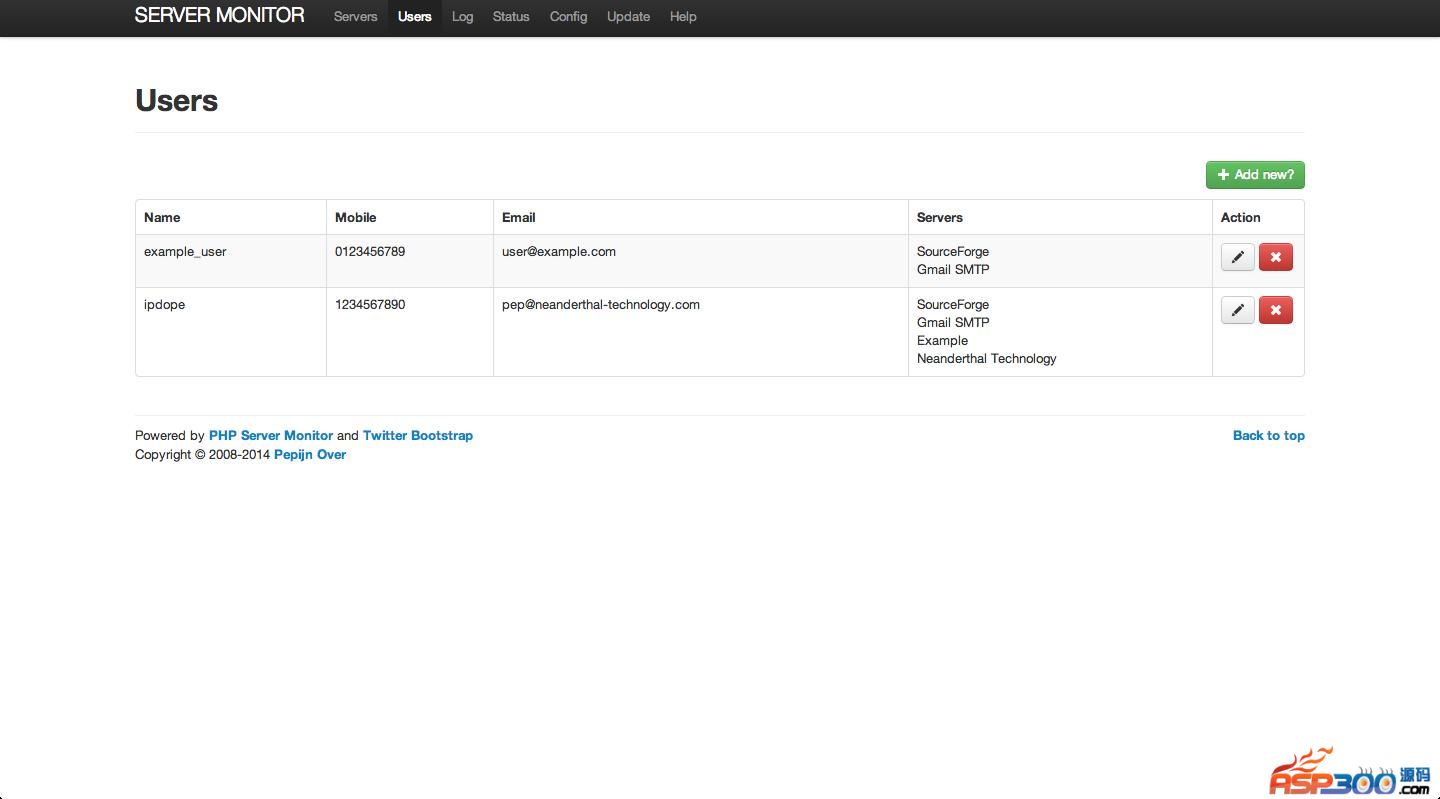Go to the Log page
1440x799 pixels.
pyautogui.click(x=462, y=17)
